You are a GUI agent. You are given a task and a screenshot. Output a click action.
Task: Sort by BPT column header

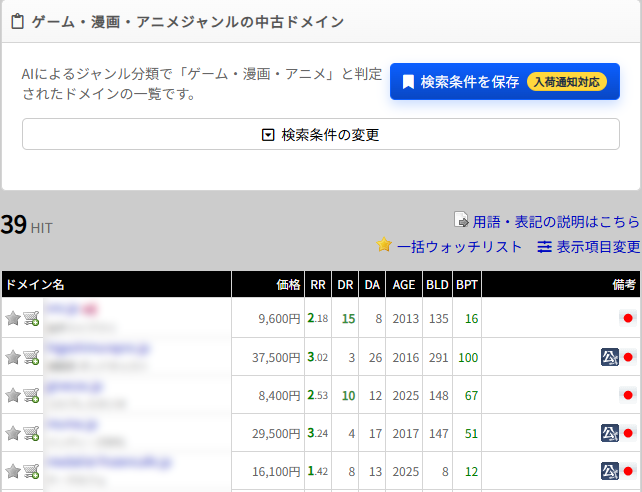point(467,284)
